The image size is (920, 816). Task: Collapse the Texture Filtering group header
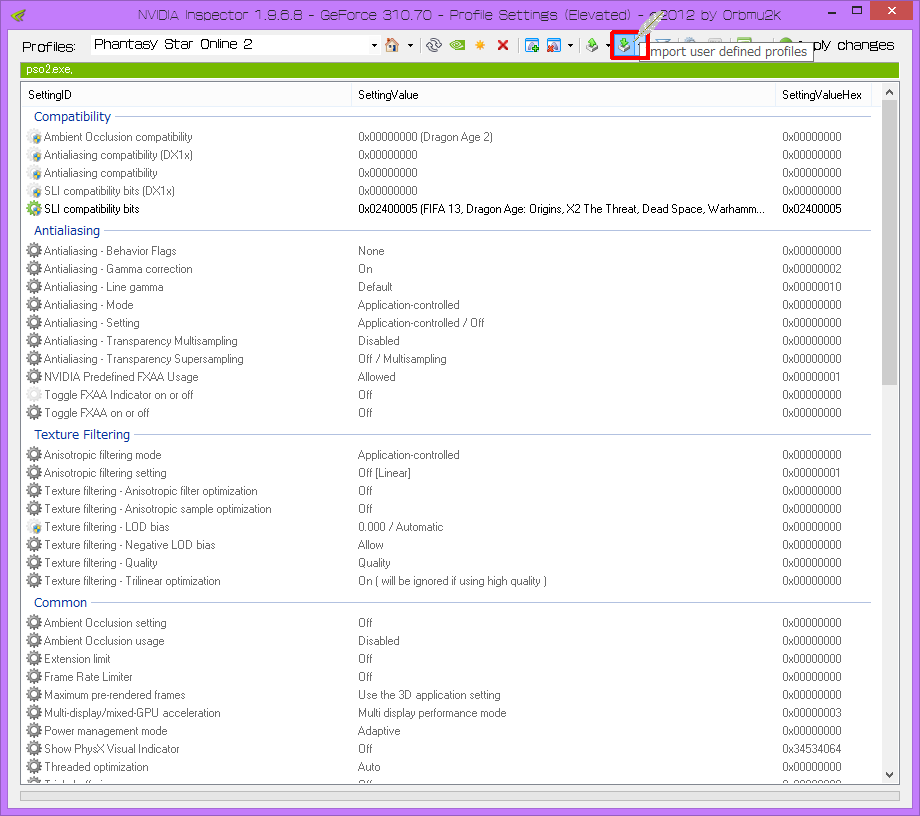[82, 435]
